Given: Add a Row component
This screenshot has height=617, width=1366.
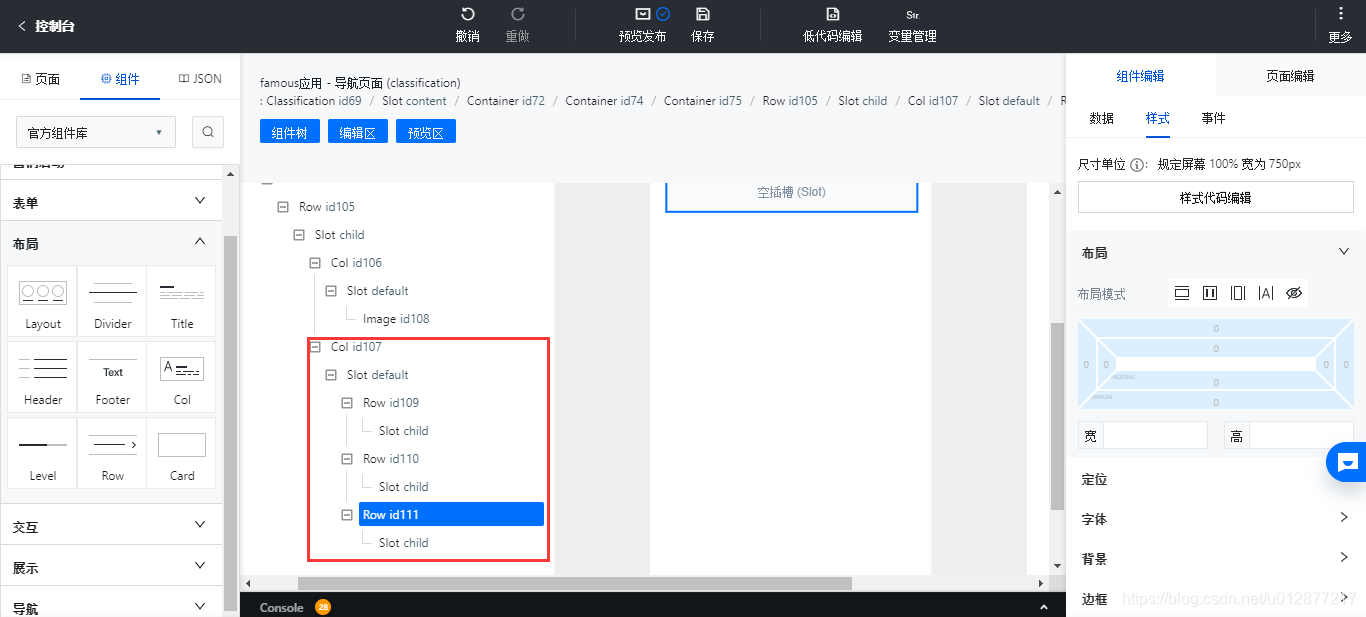Looking at the screenshot, I should [x=113, y=453].
